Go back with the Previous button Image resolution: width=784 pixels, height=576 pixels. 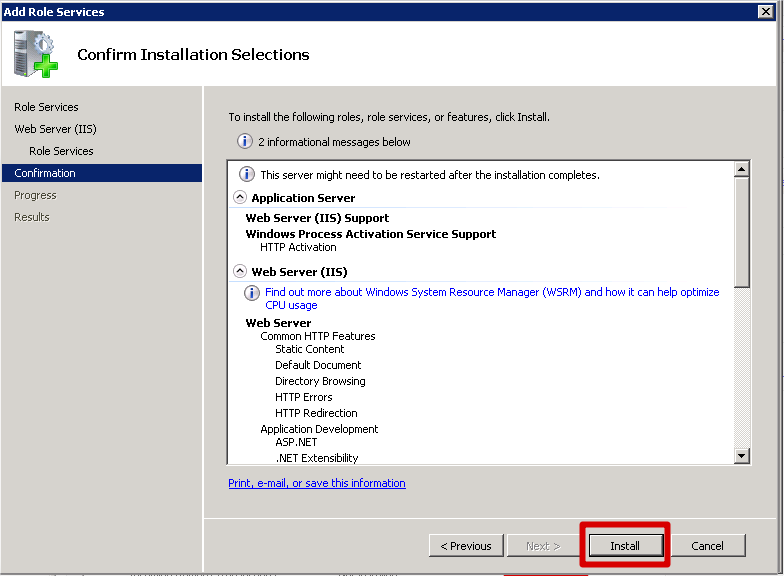(466, 546)
